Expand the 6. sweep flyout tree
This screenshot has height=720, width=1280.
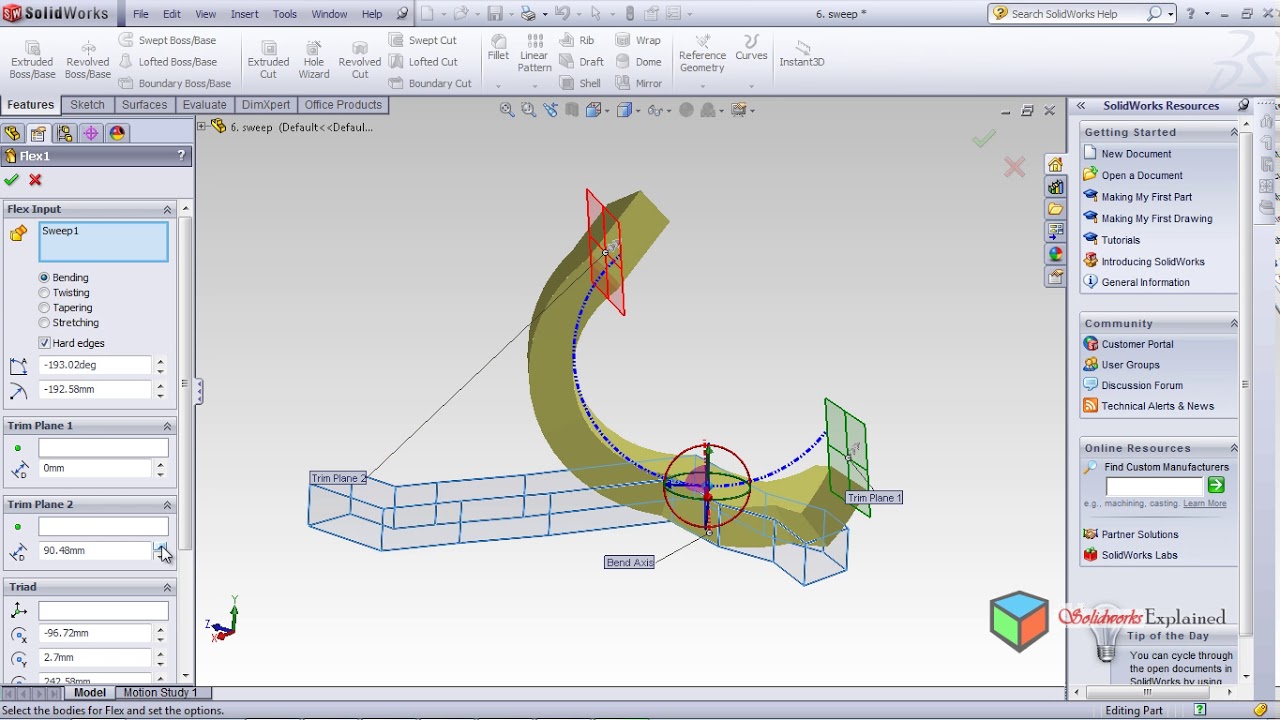(202, 127)
